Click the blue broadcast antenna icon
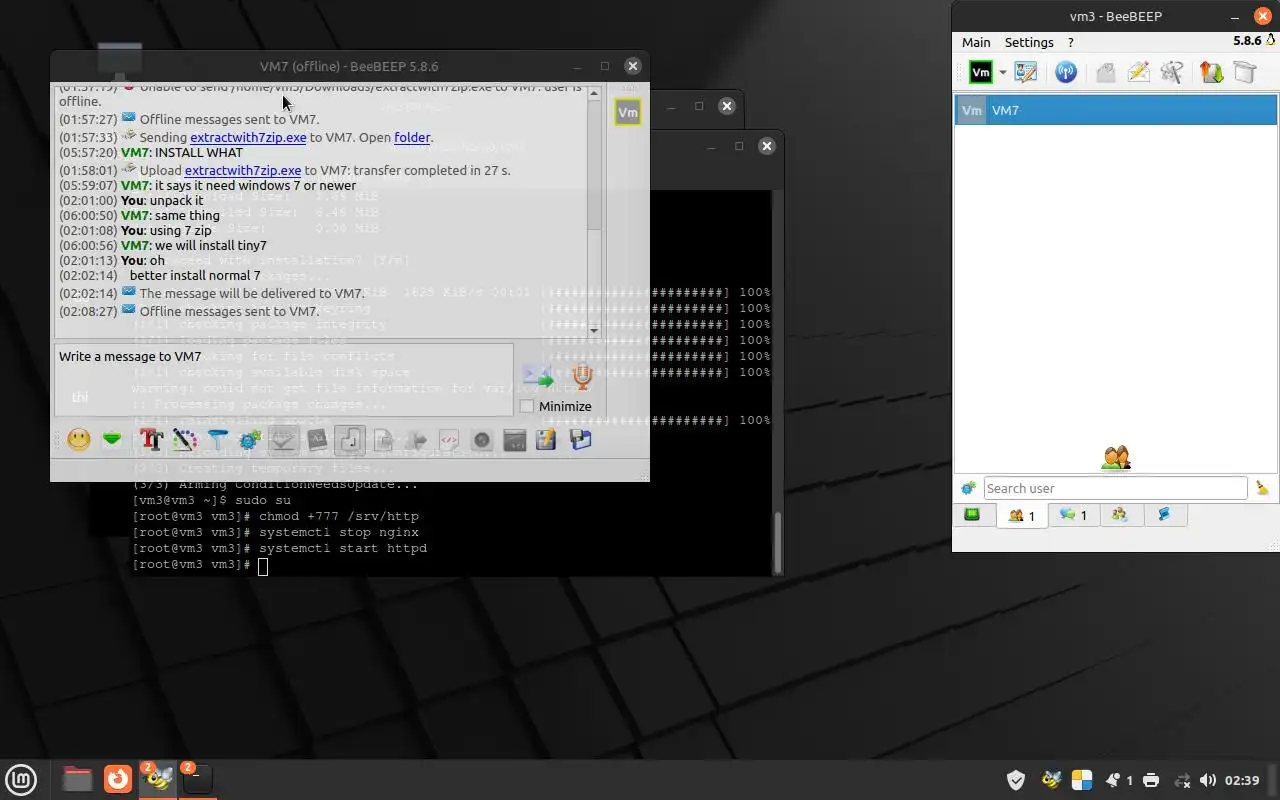Viewport: 1280px width, 800px height. (x=1066, y=72)
